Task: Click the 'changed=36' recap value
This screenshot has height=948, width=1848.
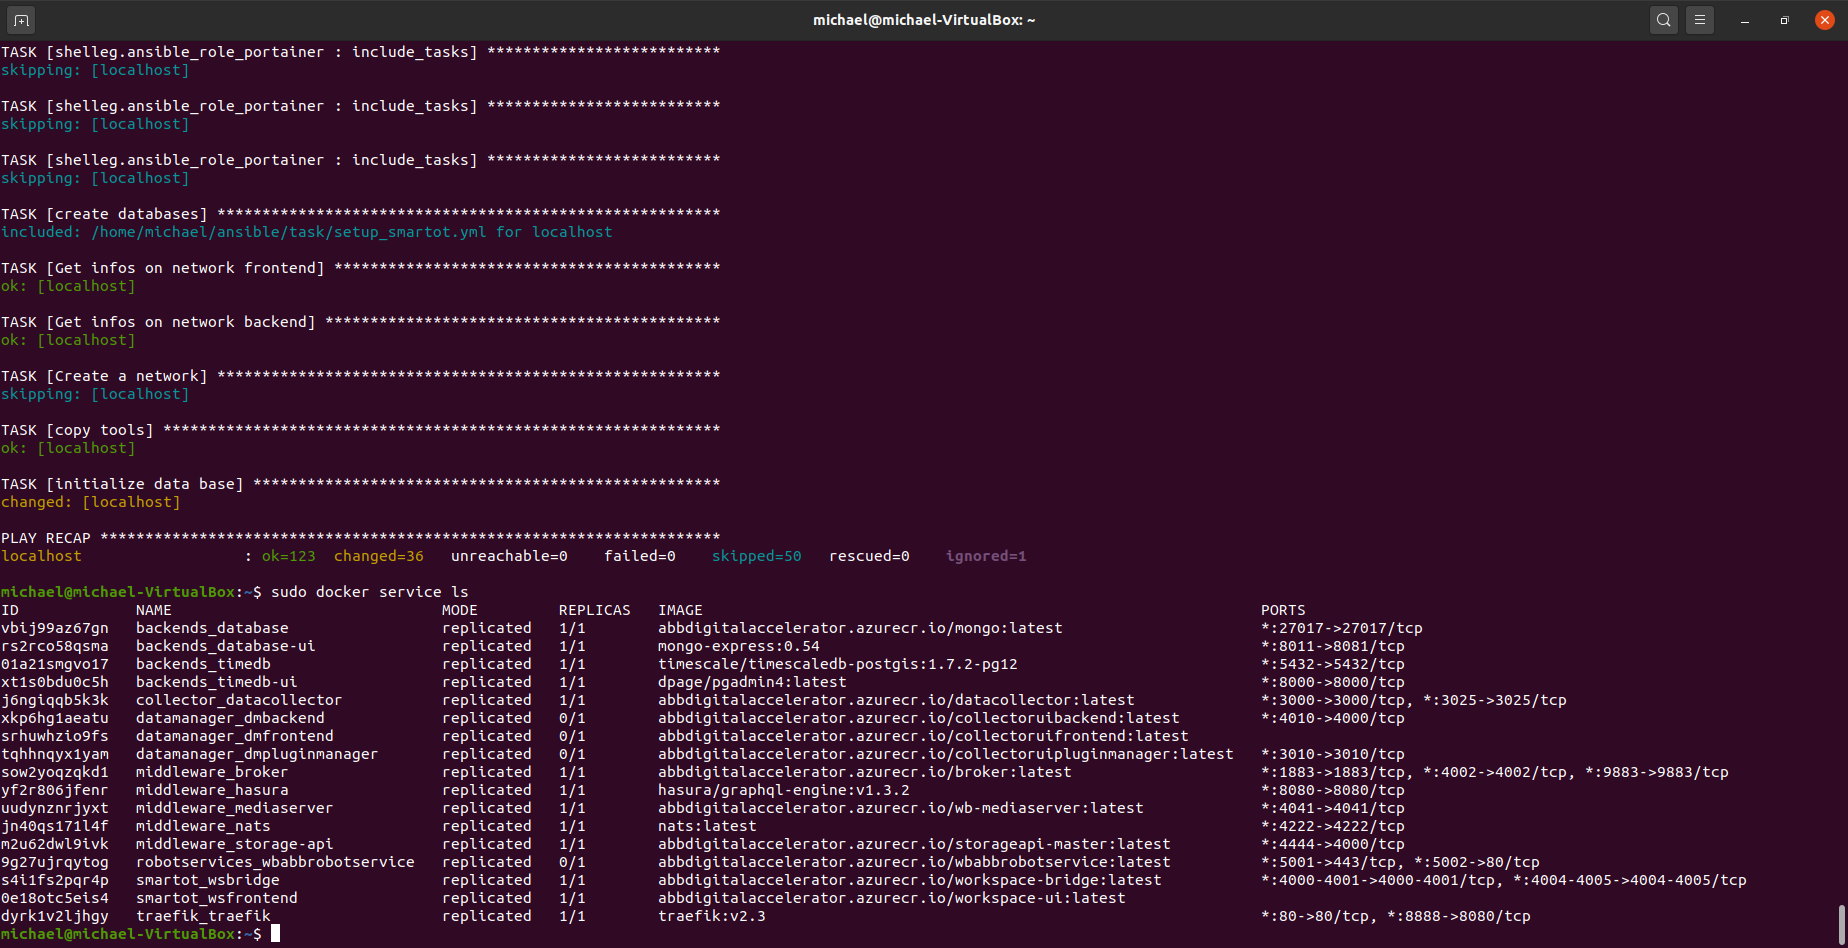Action: 379,556
